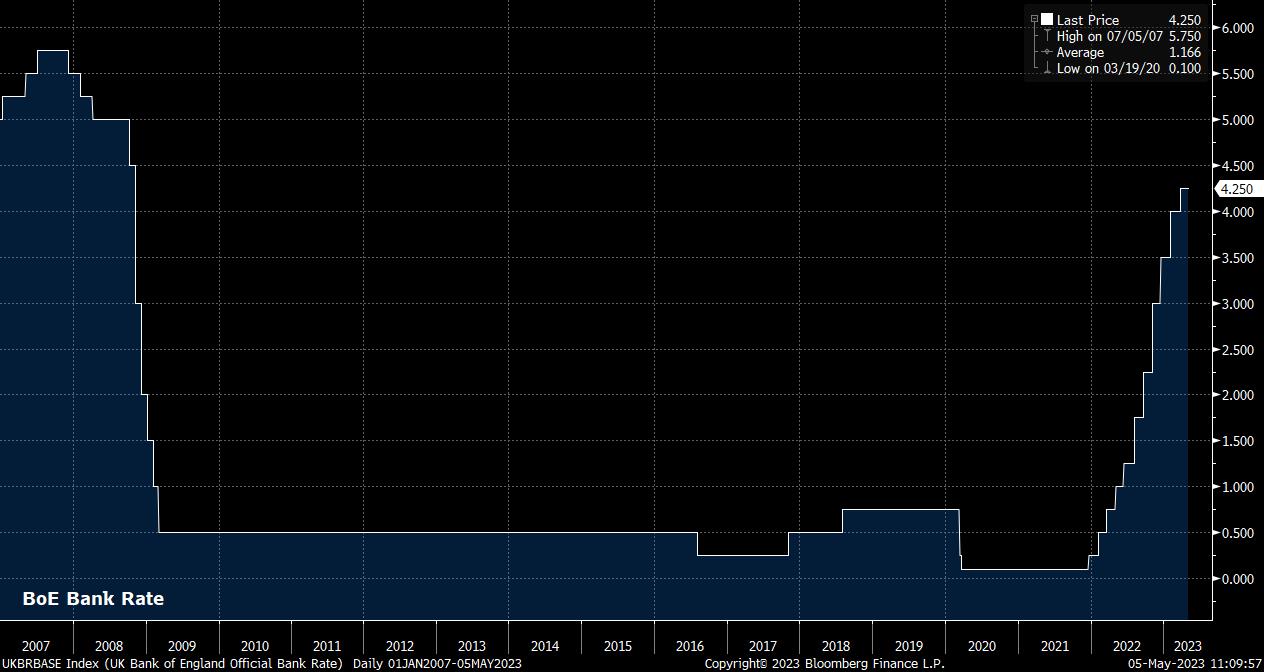Click the 2011 label on the time axis

point(327,646)
